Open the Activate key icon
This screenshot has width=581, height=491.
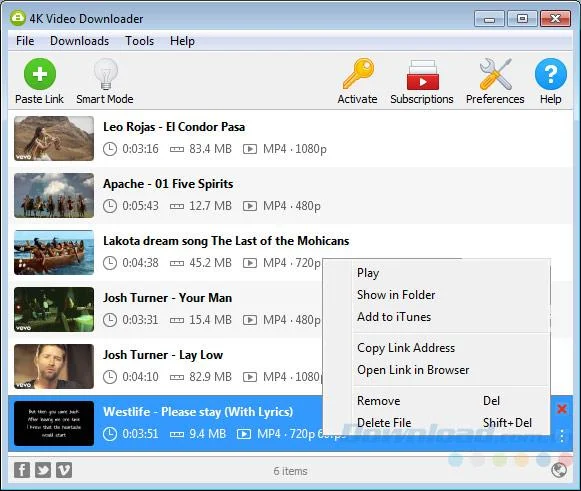click(358, 74)
